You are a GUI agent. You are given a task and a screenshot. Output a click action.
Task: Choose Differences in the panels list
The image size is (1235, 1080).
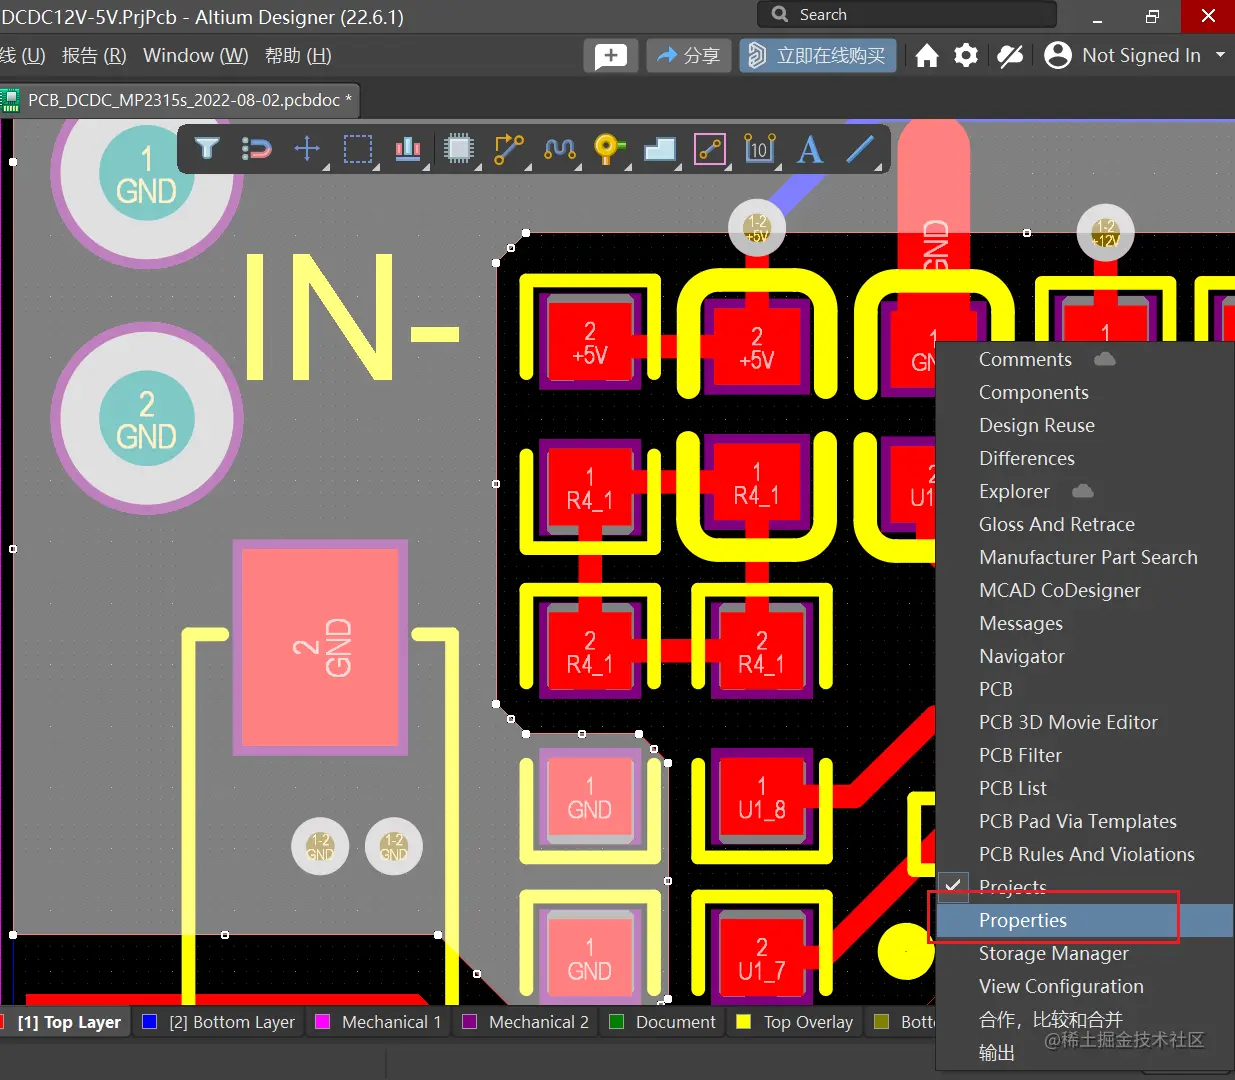pyautogui.click(x=1085, y=458)
